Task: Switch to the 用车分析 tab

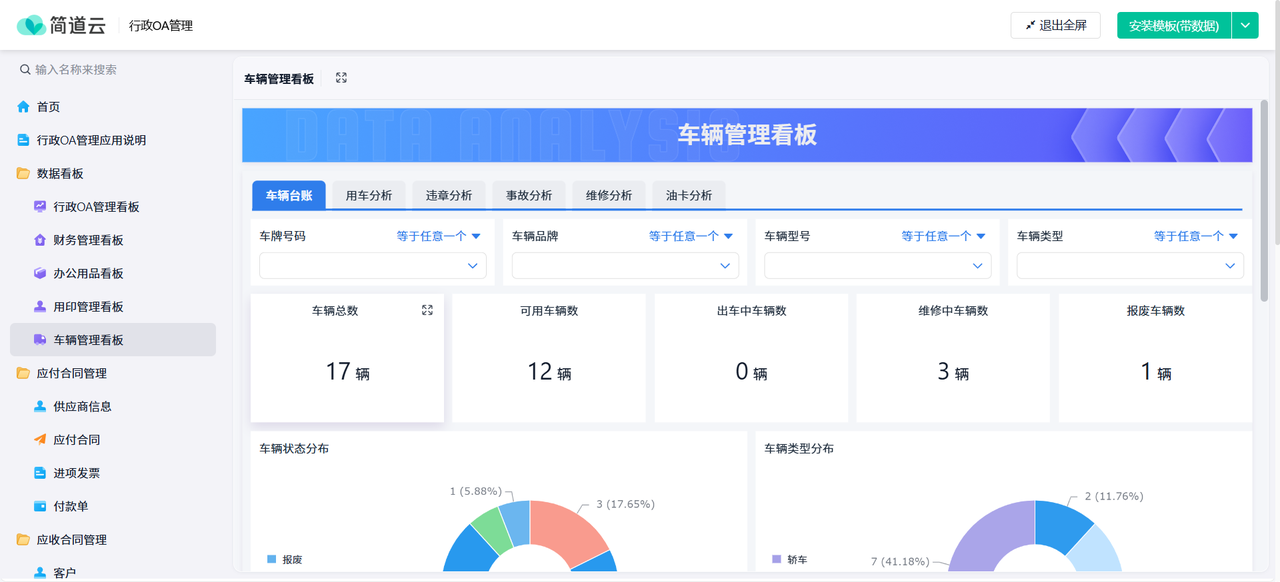Action: tap(369, 195)
